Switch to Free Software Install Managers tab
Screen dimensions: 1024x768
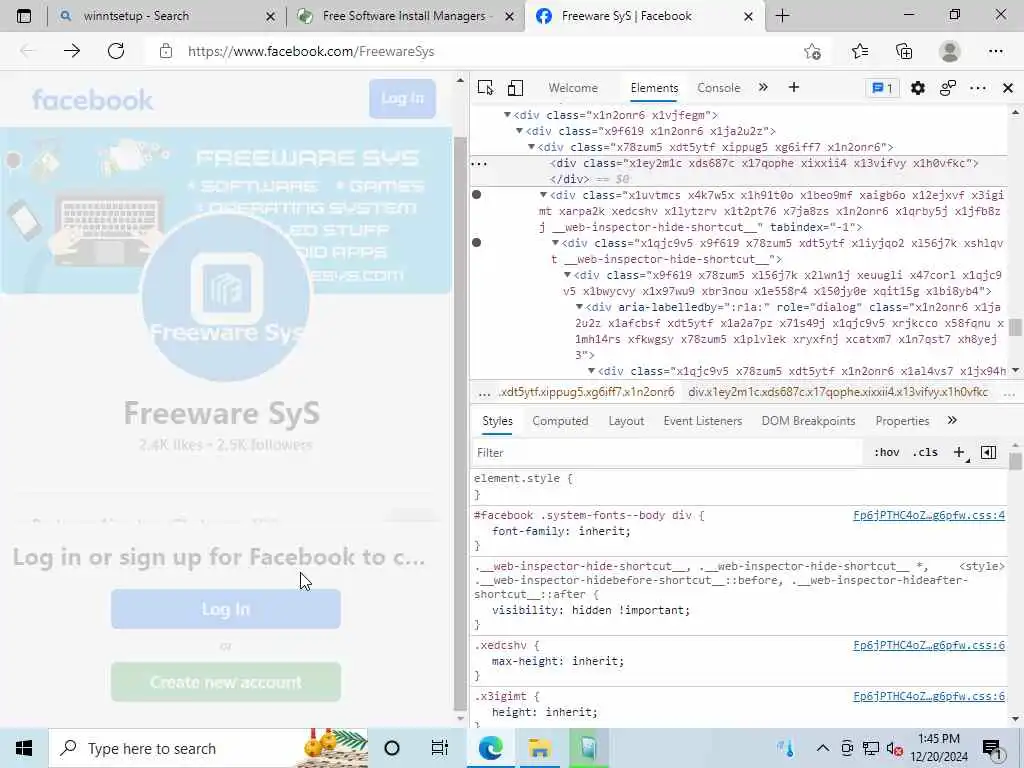pos(404,16)
